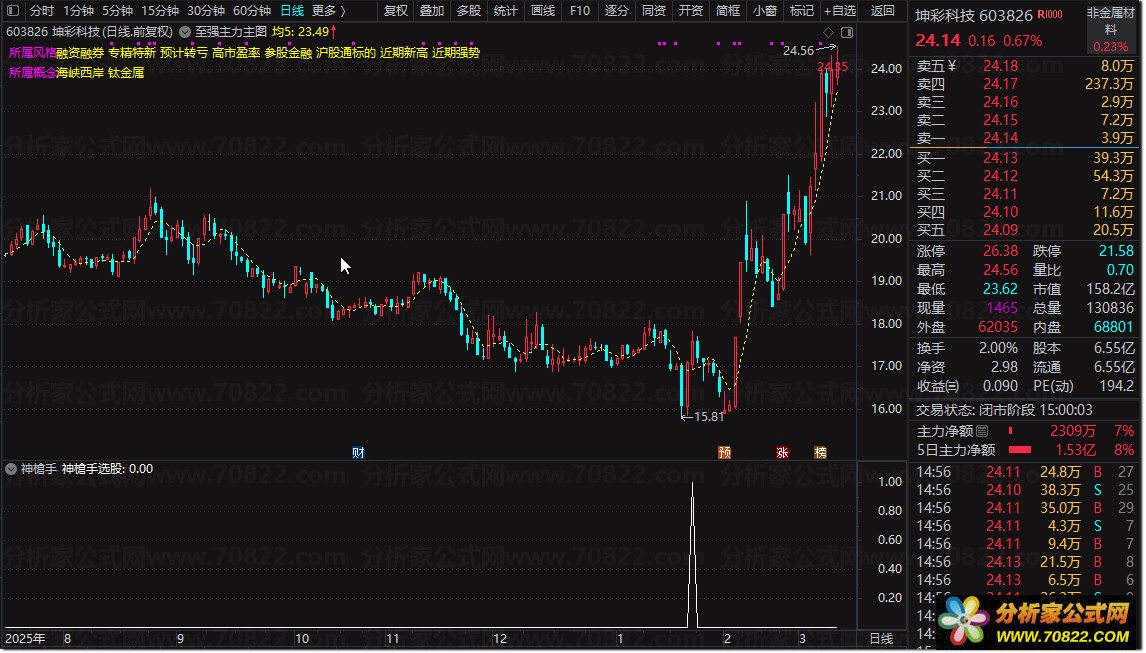This screenshot has width=1146, height=653.
Task: Click the 买一 price 24.13
Action: click(1001, 157)
